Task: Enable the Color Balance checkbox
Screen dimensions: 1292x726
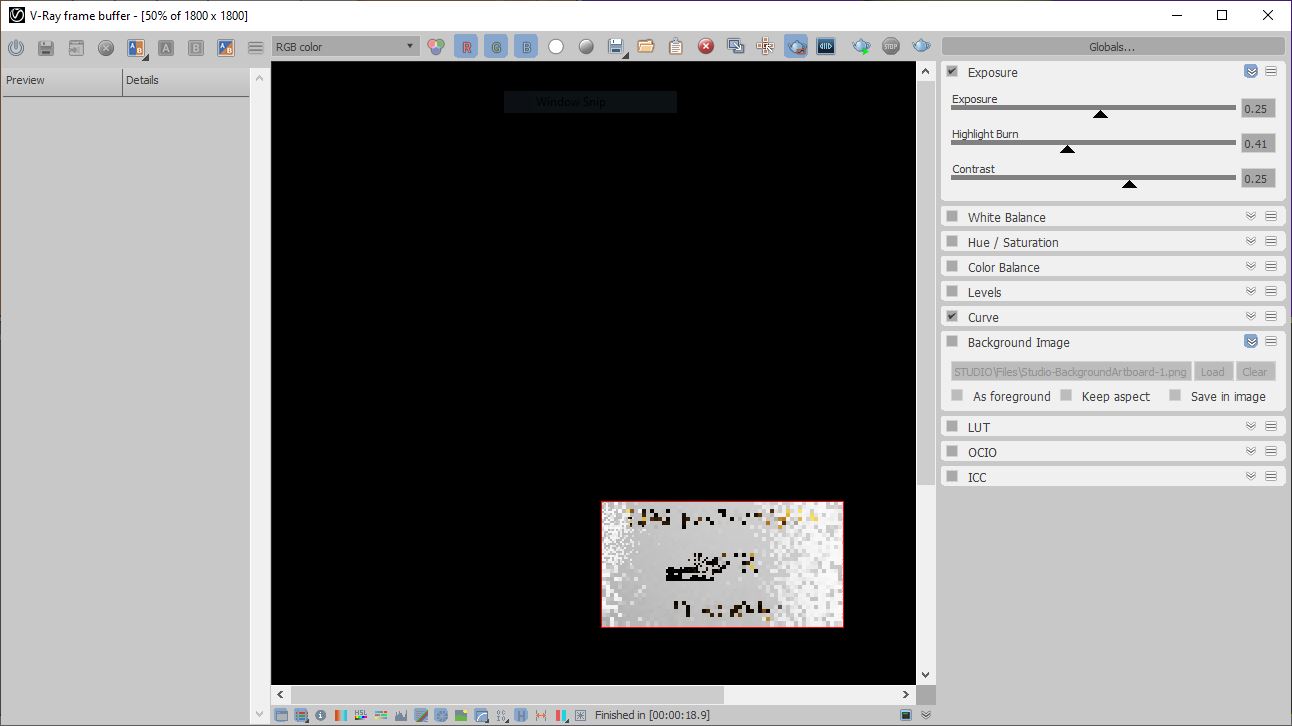Action: 952,267
